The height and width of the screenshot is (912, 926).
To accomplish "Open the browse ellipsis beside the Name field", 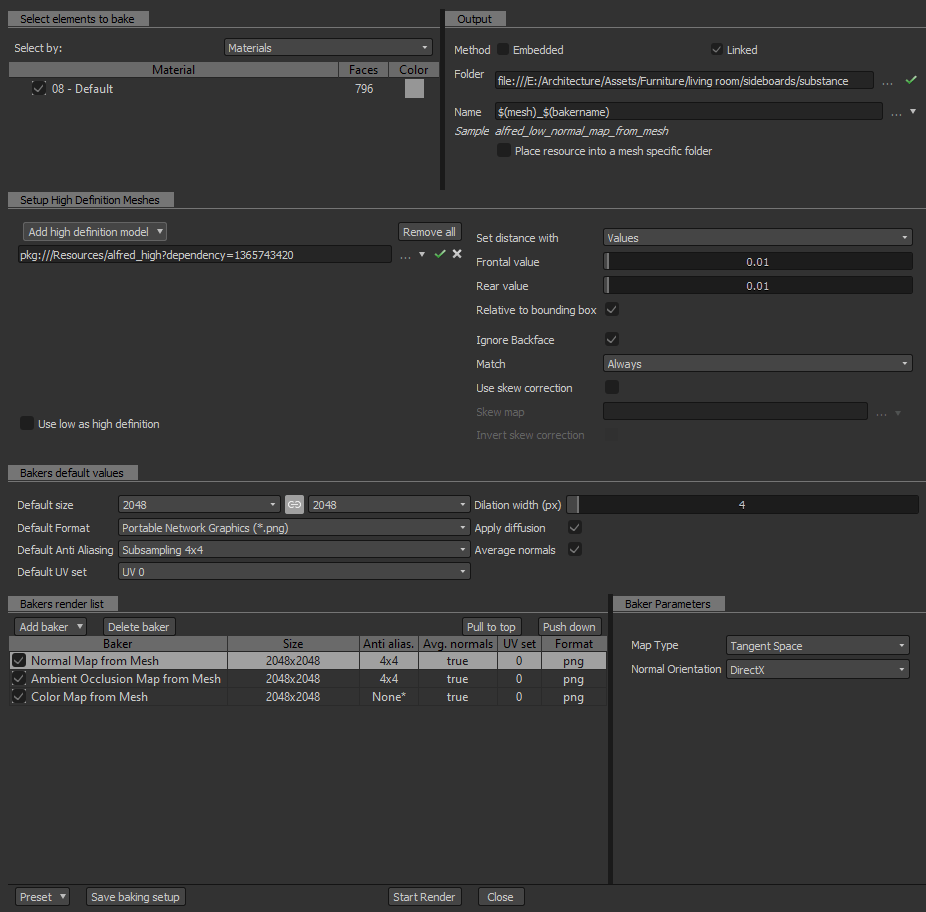I will tap(896, 112).
